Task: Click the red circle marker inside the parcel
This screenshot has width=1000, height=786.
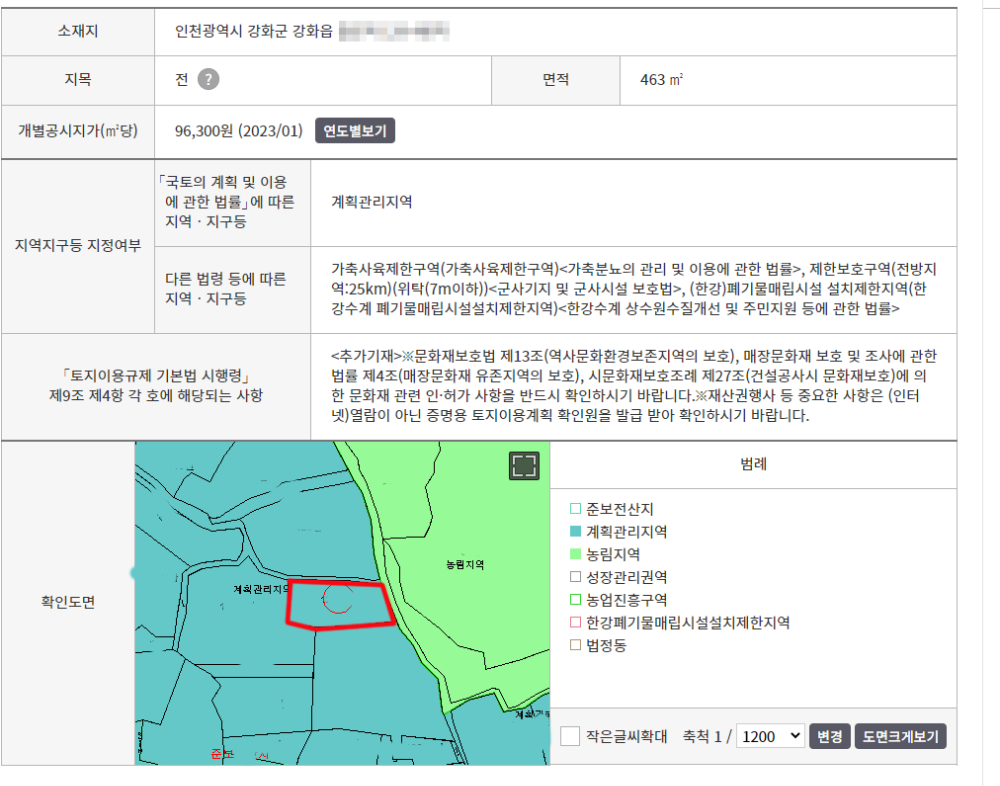Action: pyautogui.click(x=338, y=599)
